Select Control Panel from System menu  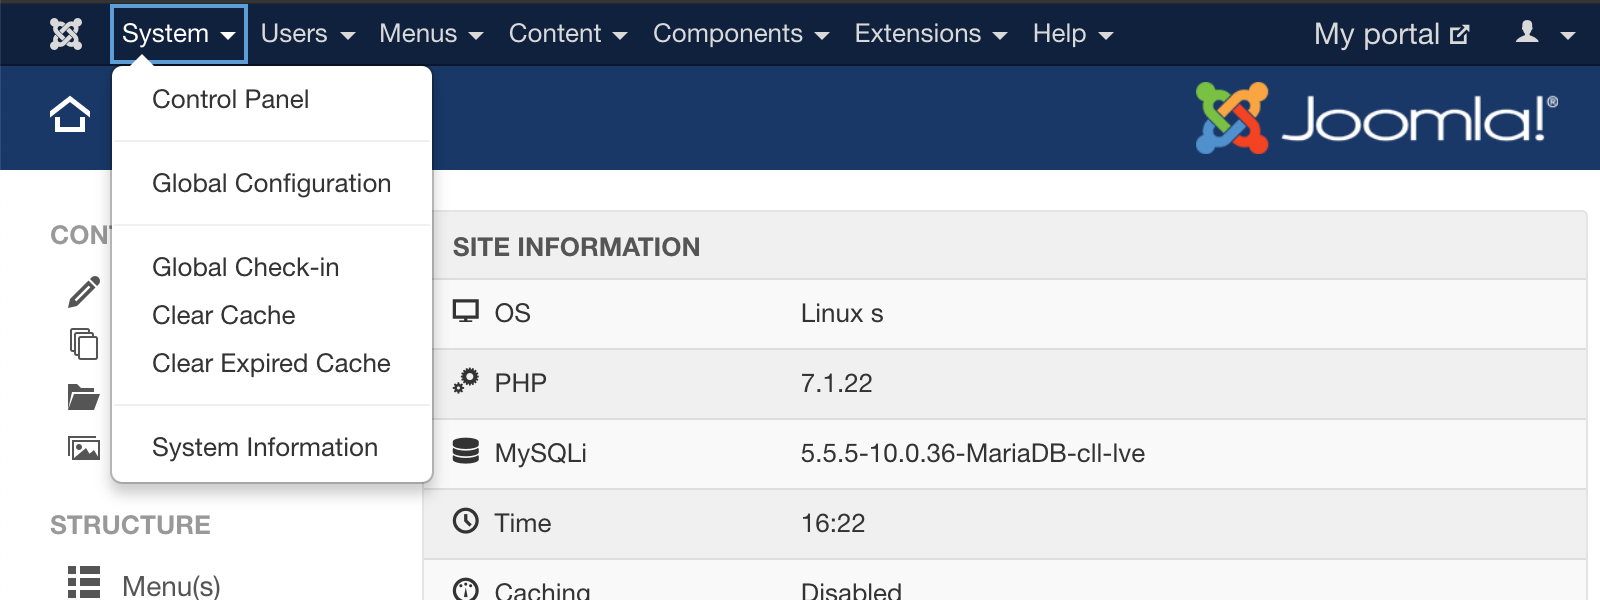pyautogui.click(x=230, y=99)
